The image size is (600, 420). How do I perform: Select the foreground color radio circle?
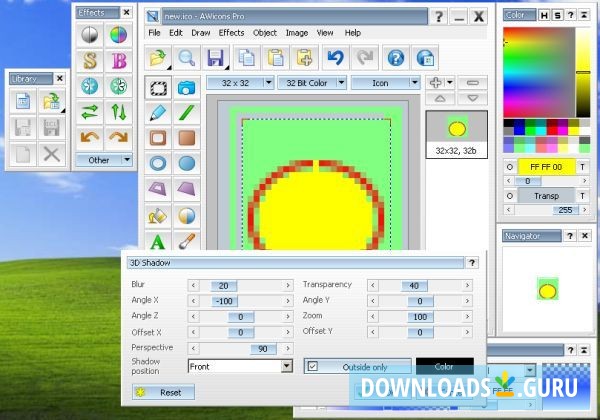point(510,167)
